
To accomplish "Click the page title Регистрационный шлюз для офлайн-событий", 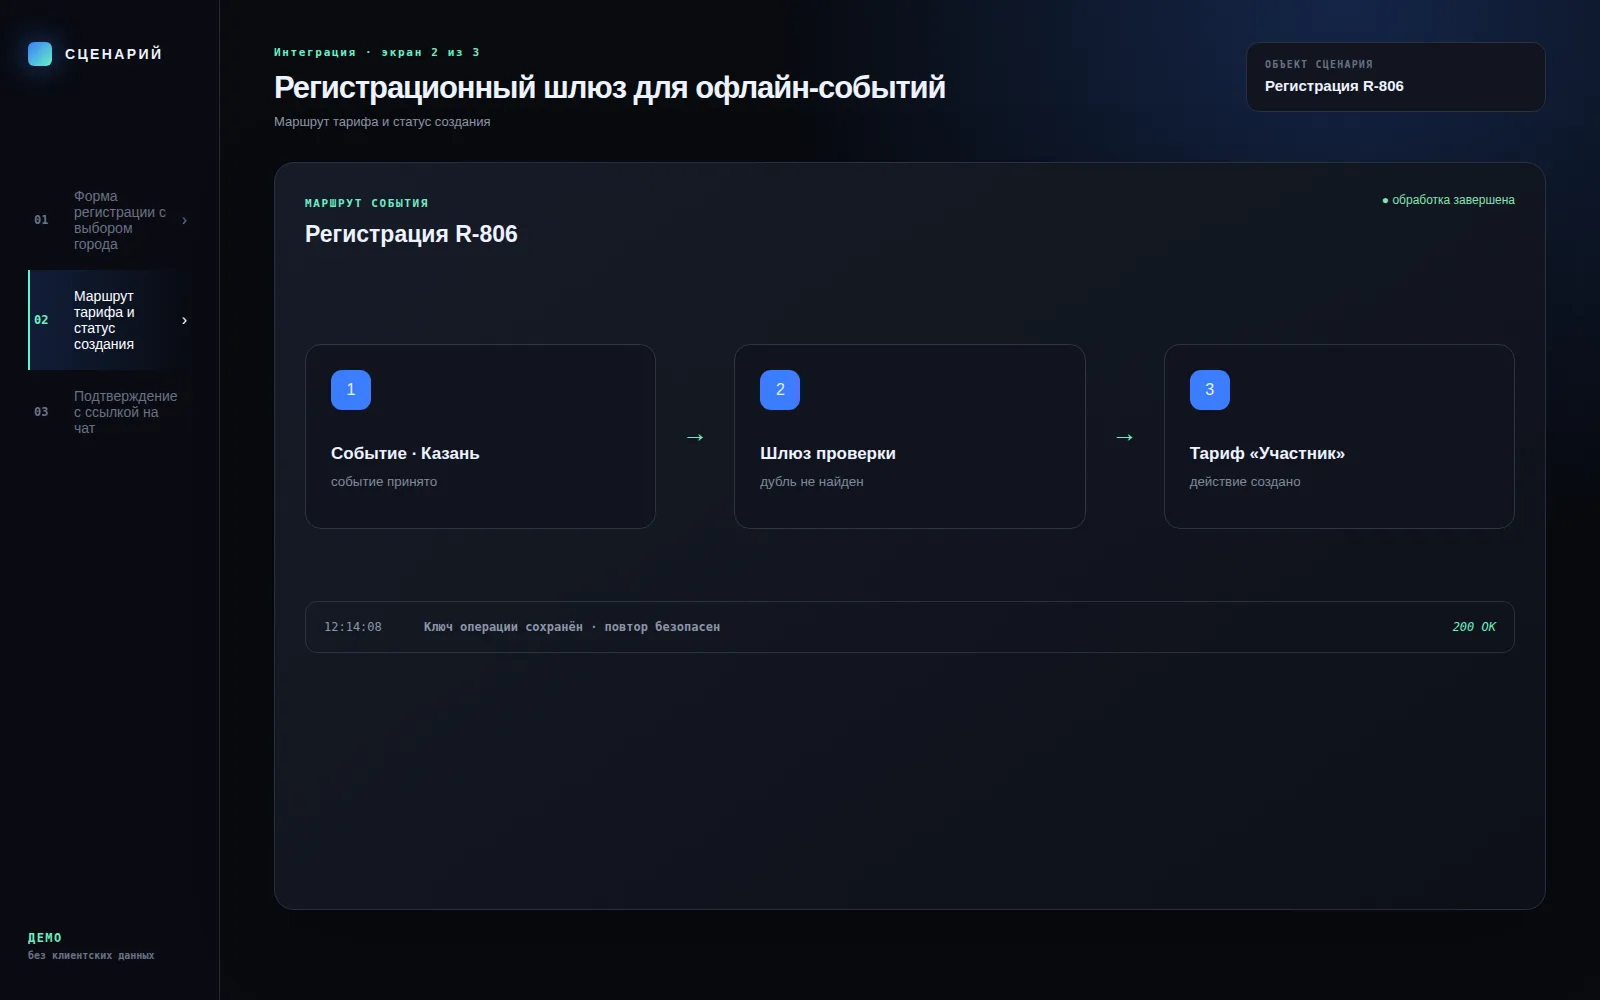I will 610,88.
